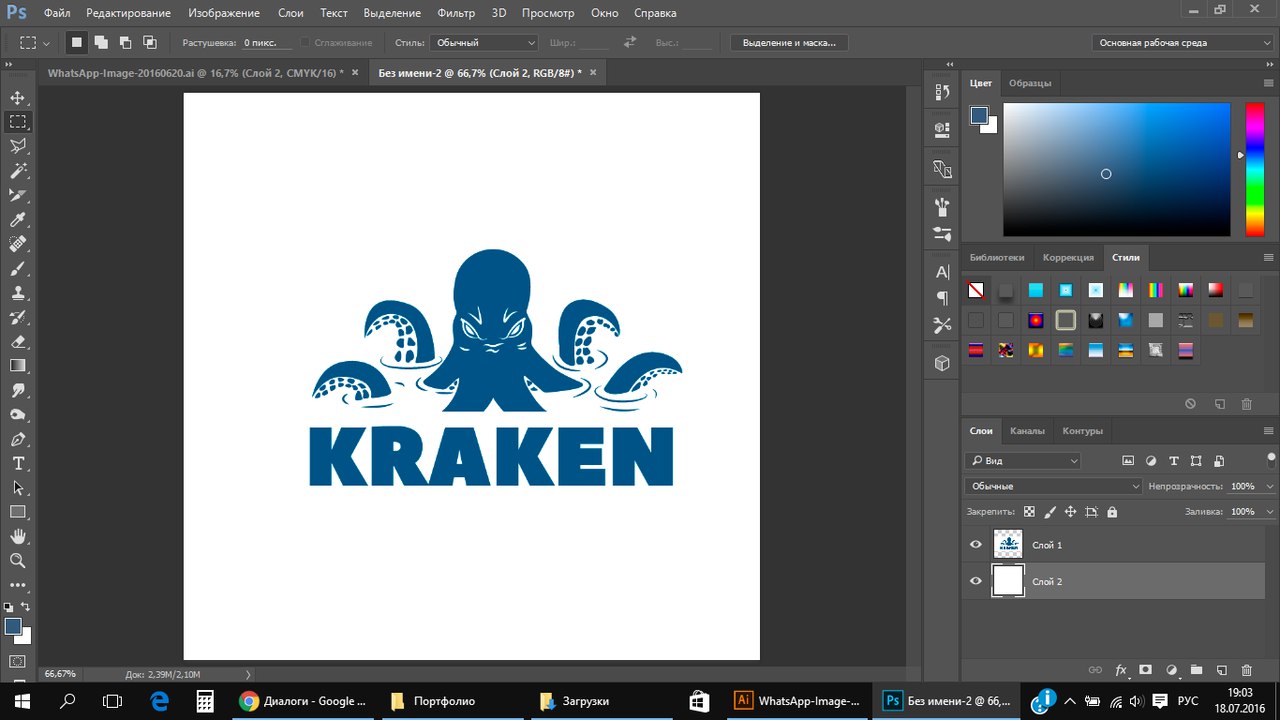Open the Adobe Illustrator taskbar window
The height and width of the screenshot is (720, 1280).
point(796,701)
